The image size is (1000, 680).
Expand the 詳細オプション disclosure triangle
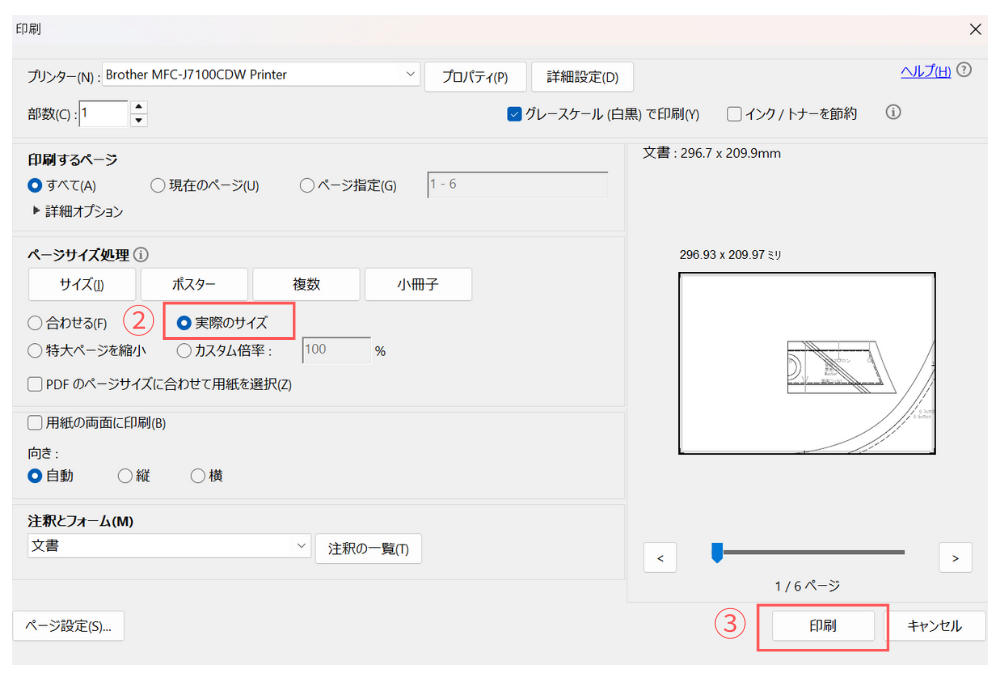37,211
